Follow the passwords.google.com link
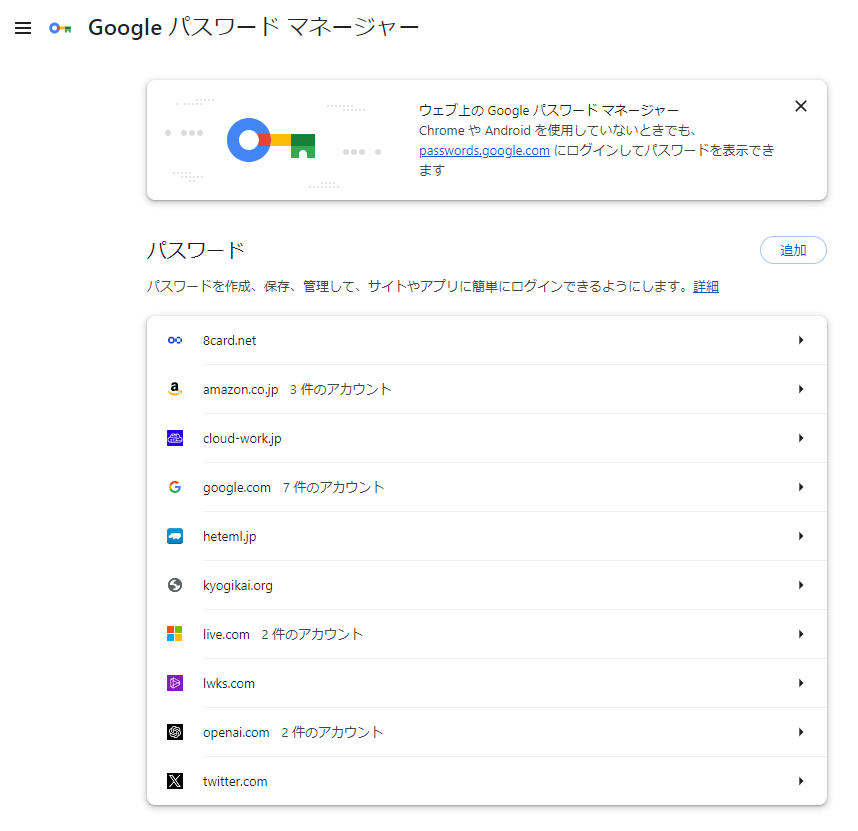The image size is (858, 831). [x=484, y=151]
